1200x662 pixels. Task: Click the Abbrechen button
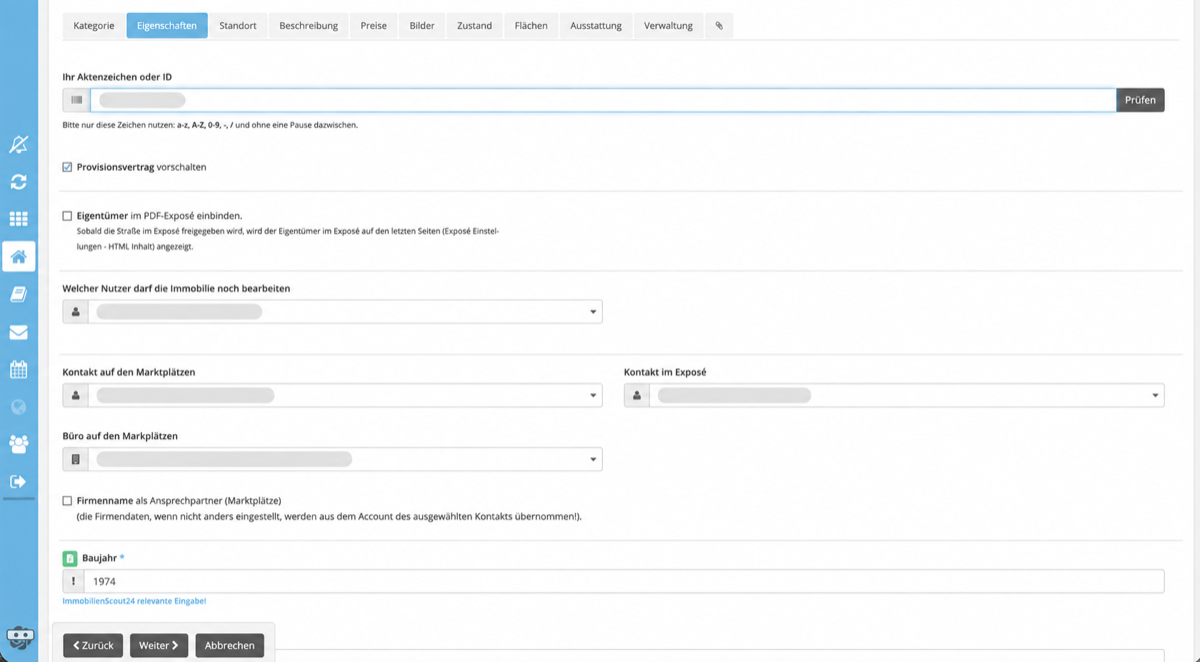coord(230,645)
